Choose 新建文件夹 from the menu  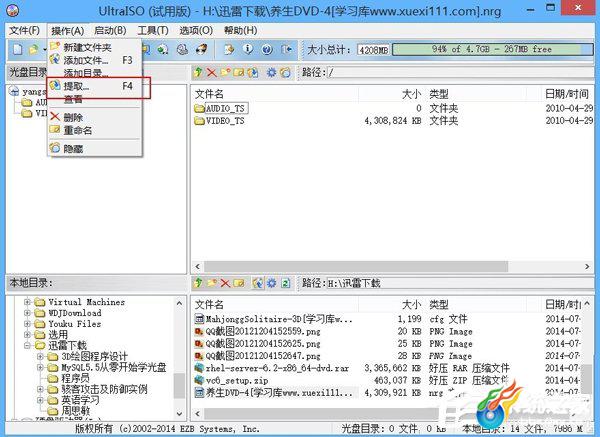point(95,47)
